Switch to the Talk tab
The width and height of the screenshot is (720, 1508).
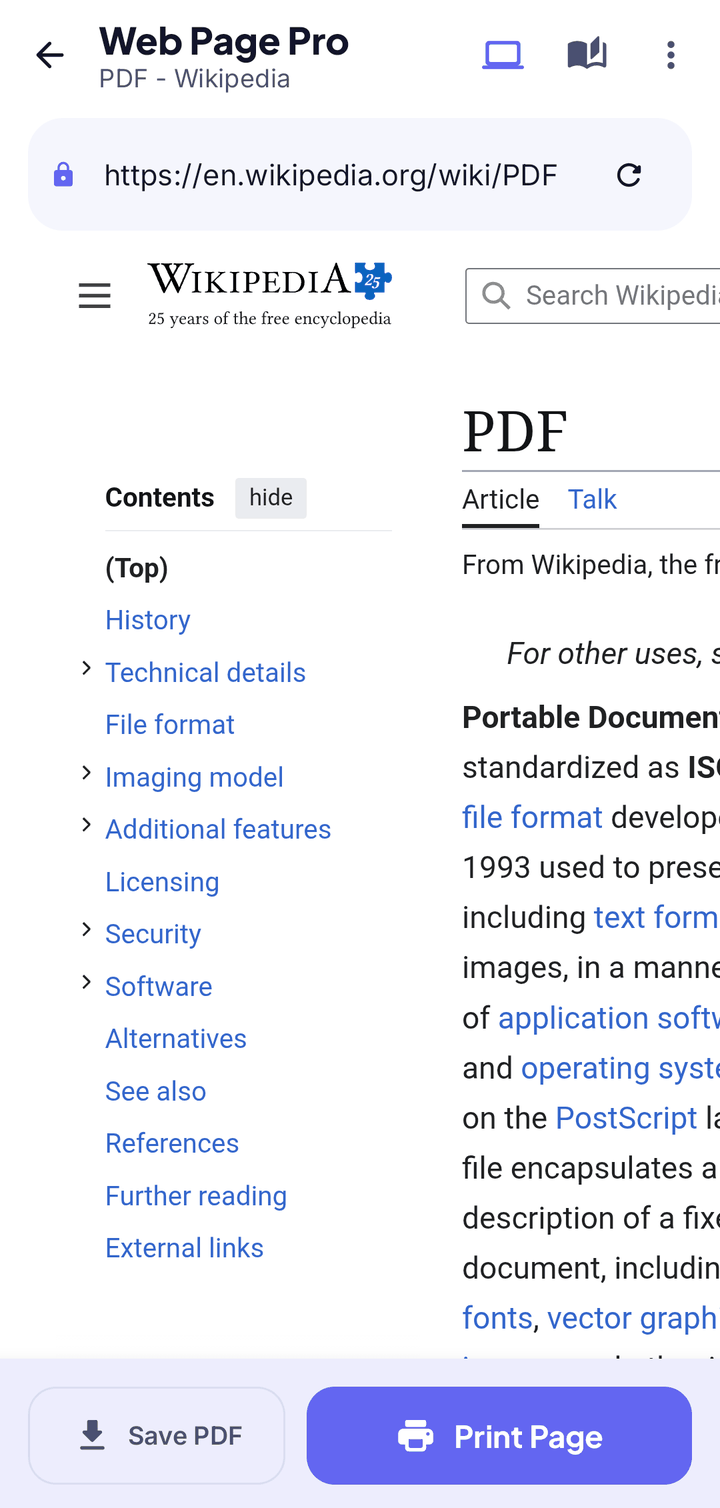(592, 499)
